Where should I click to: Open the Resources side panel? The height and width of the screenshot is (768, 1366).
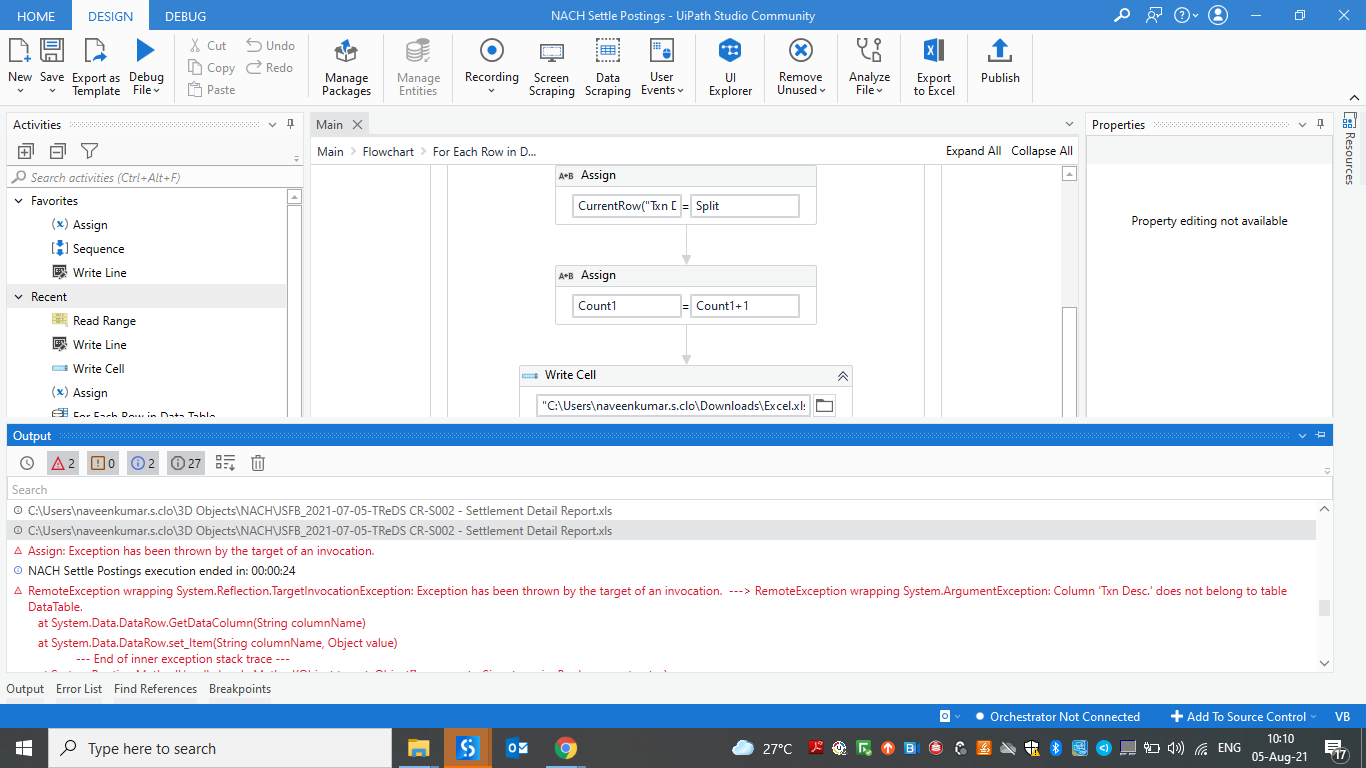pyautogui.click(x=1349, y=149)
